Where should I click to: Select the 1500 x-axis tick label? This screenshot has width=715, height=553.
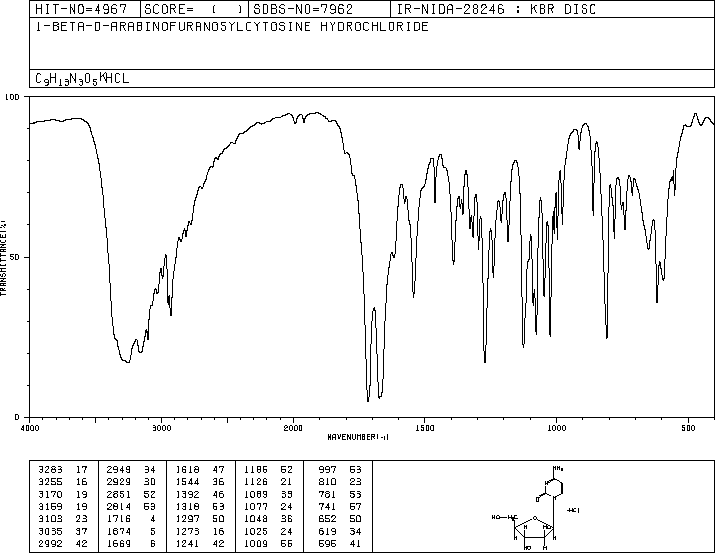(425, 428)
